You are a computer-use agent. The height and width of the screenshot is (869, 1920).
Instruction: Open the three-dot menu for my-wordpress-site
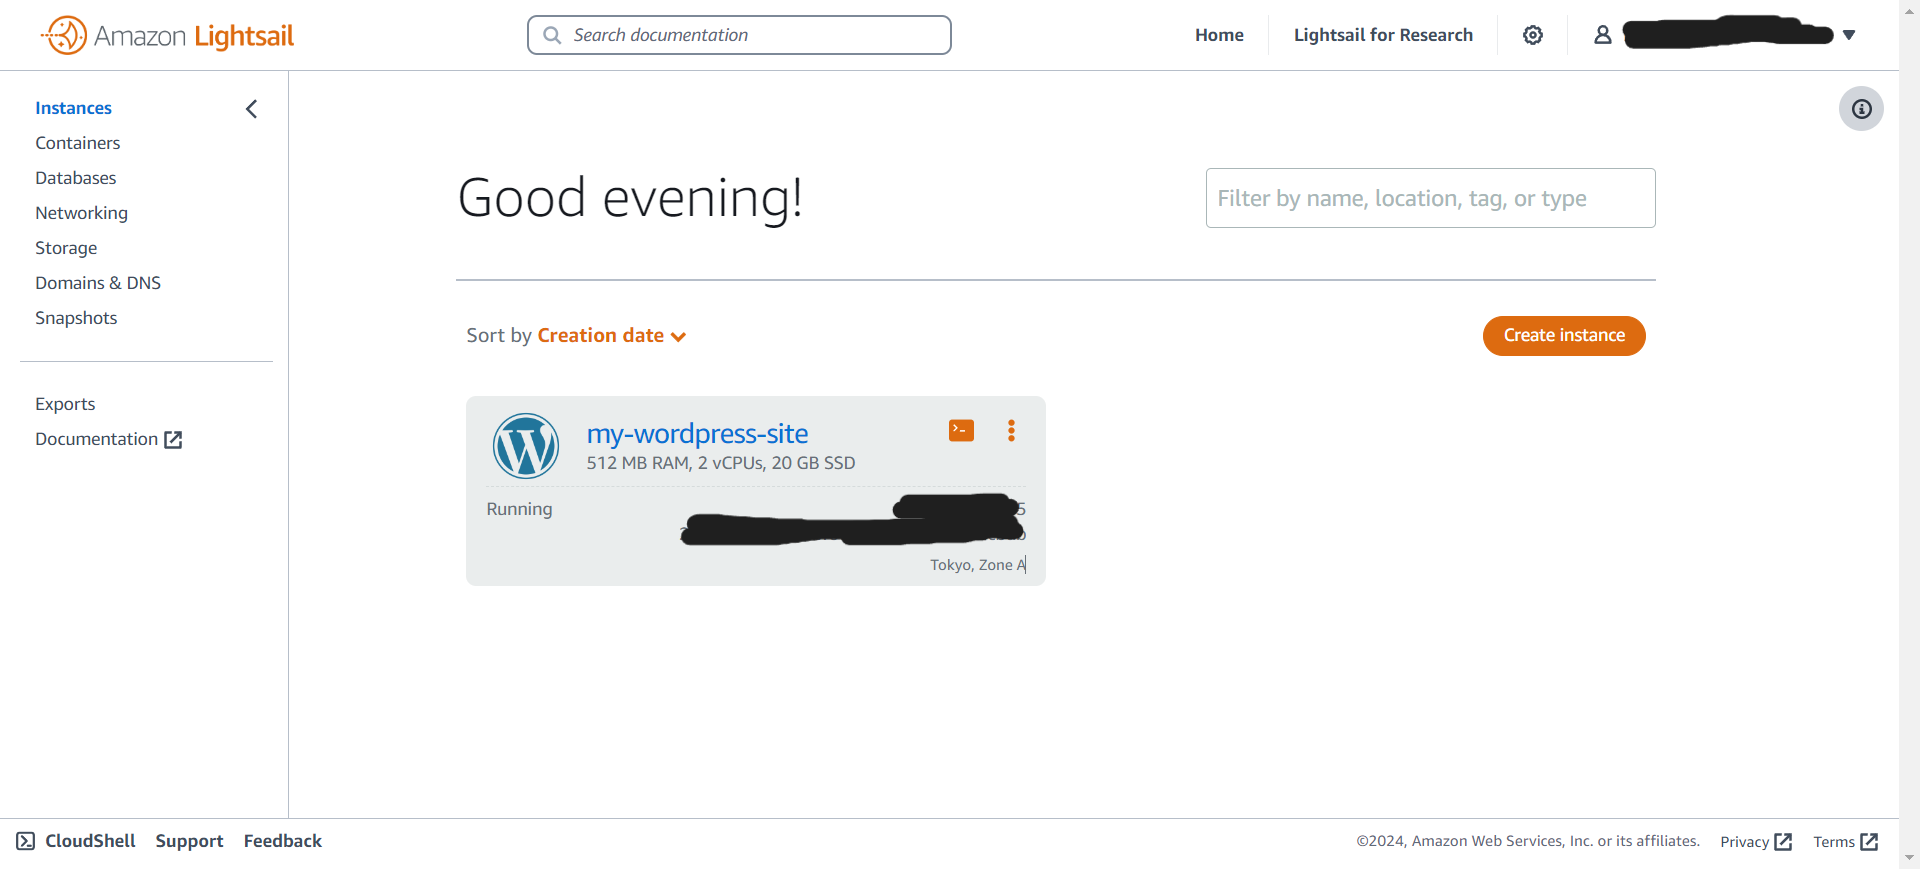click(x=1011, y=430)
